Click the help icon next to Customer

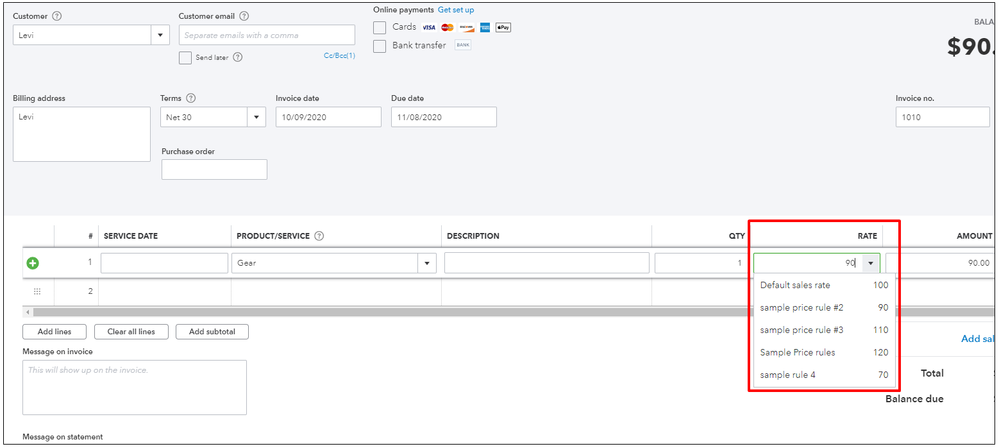(x=57, y=16)
